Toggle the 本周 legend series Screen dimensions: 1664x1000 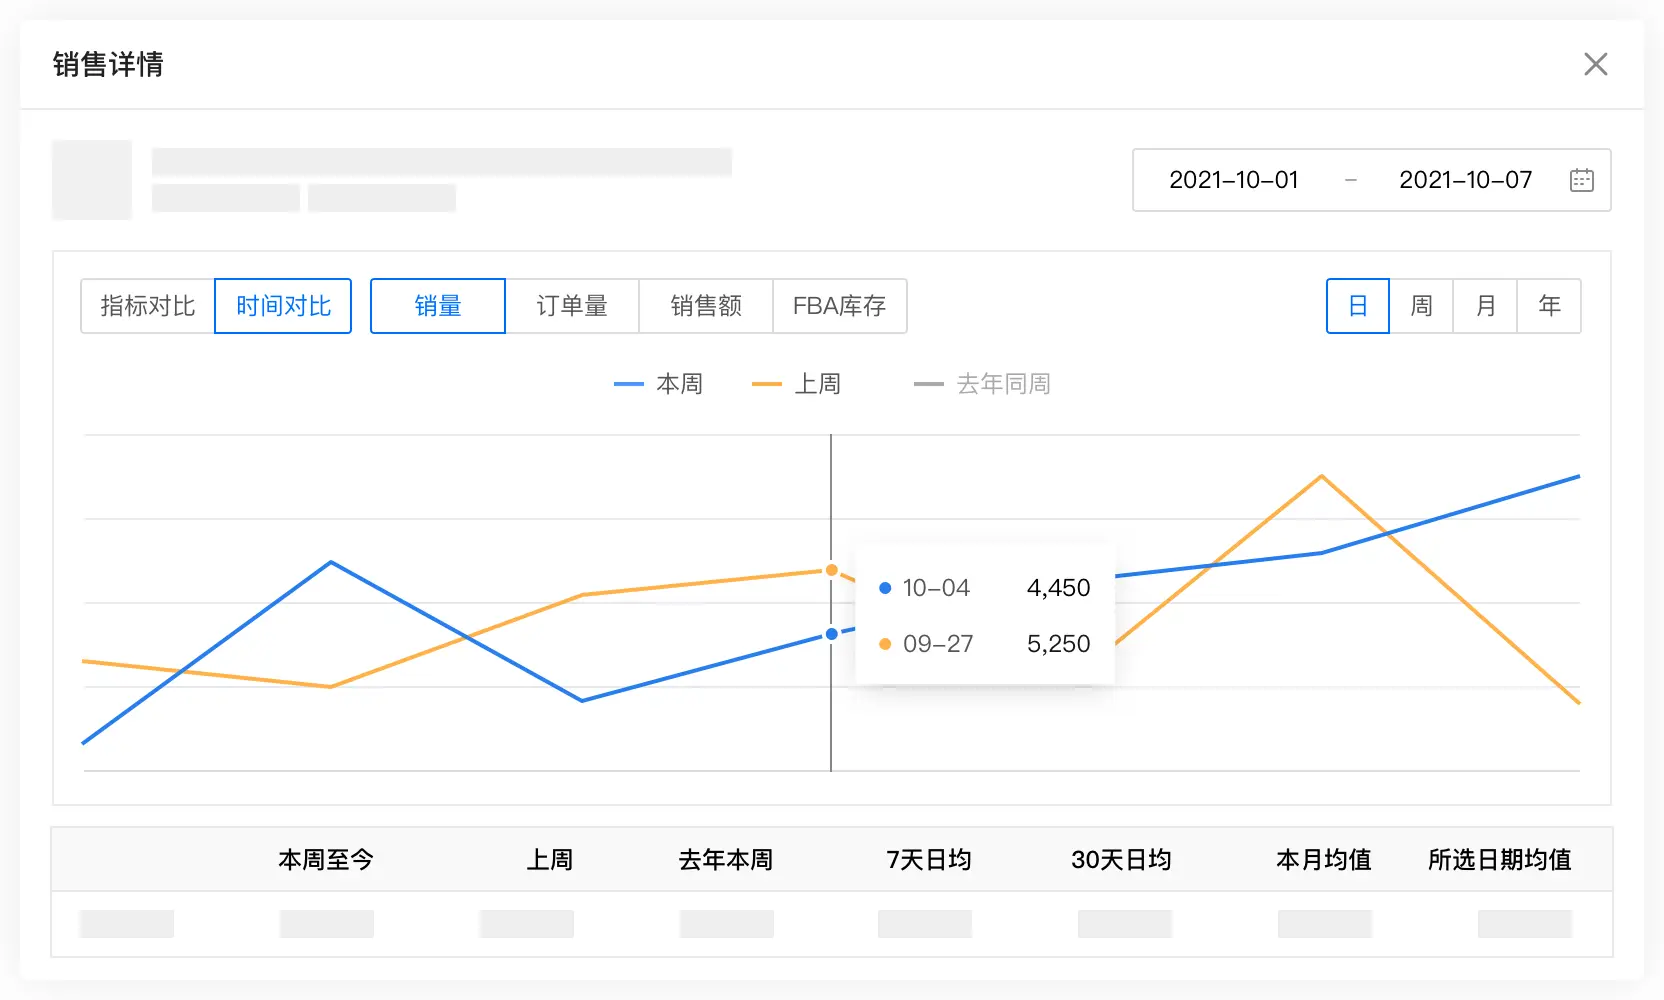(658, 384)
